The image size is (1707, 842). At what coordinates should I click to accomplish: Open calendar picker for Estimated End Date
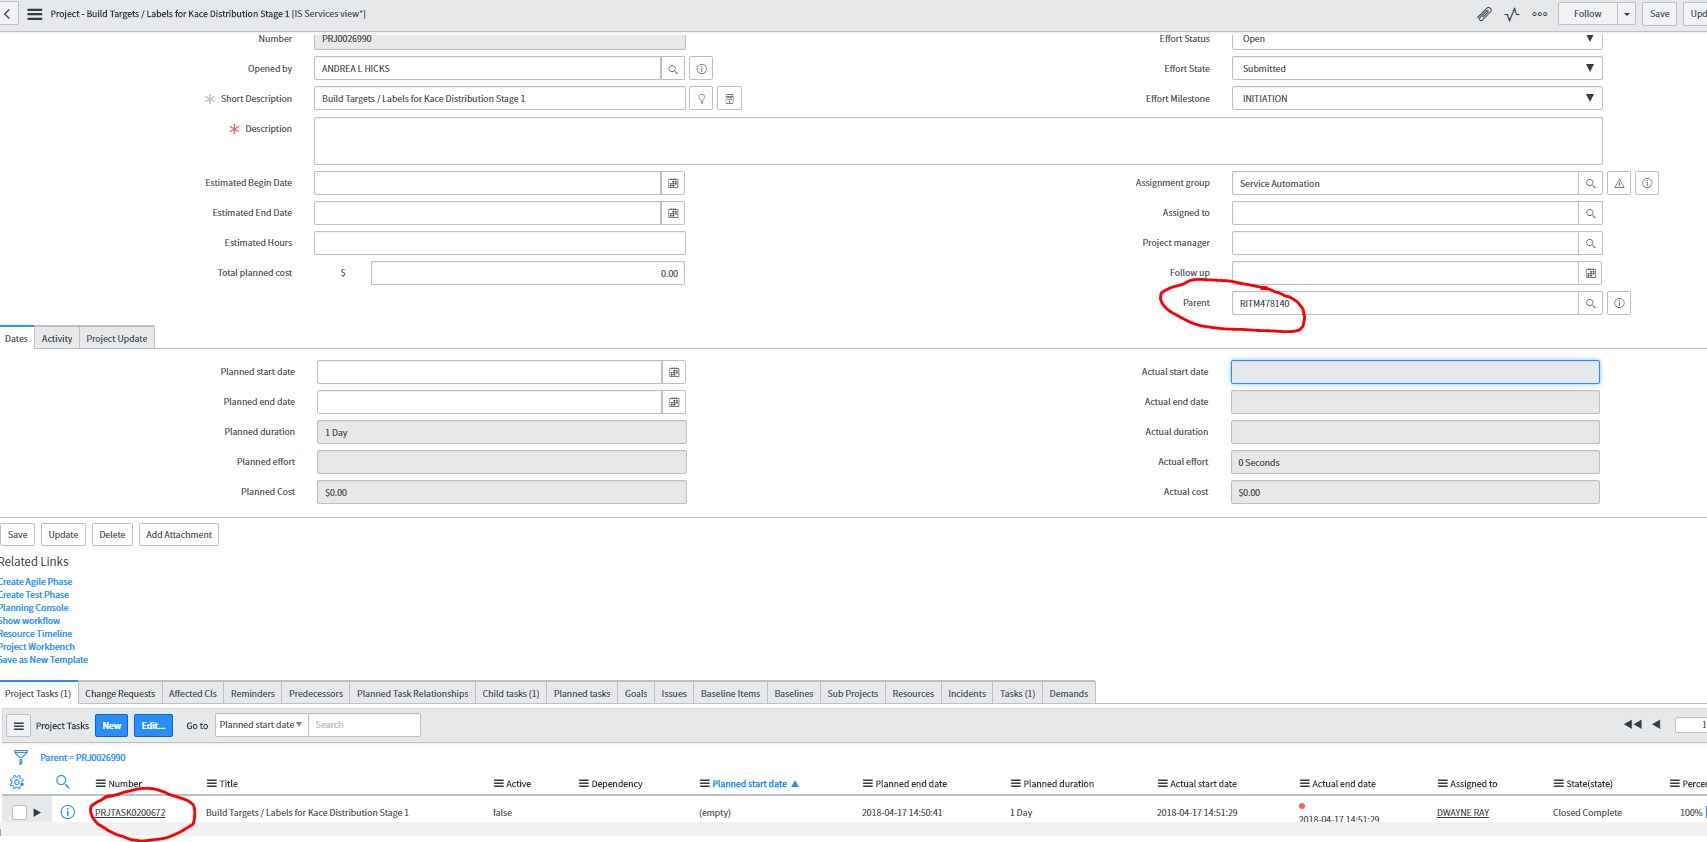673,213
